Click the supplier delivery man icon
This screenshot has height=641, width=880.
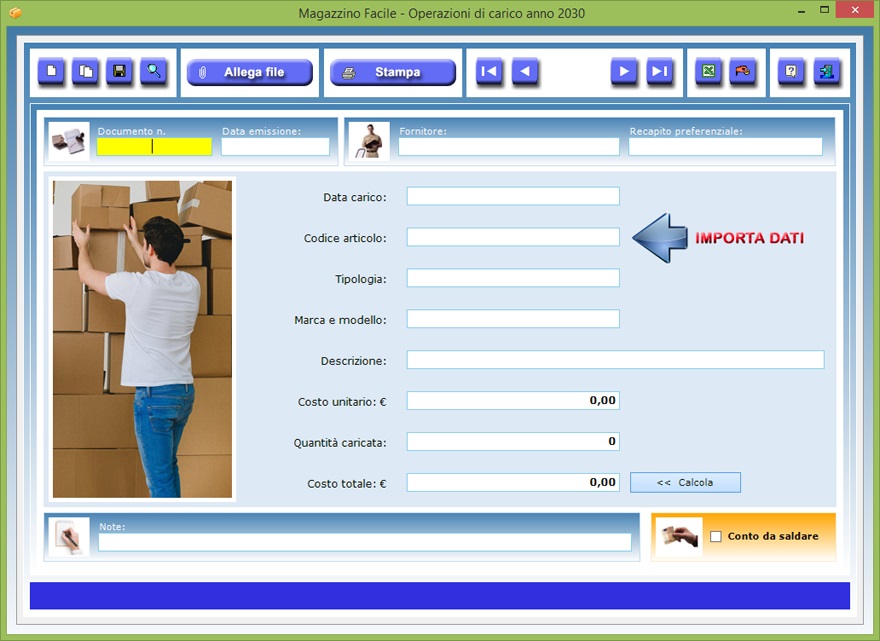tap(369, 141)
